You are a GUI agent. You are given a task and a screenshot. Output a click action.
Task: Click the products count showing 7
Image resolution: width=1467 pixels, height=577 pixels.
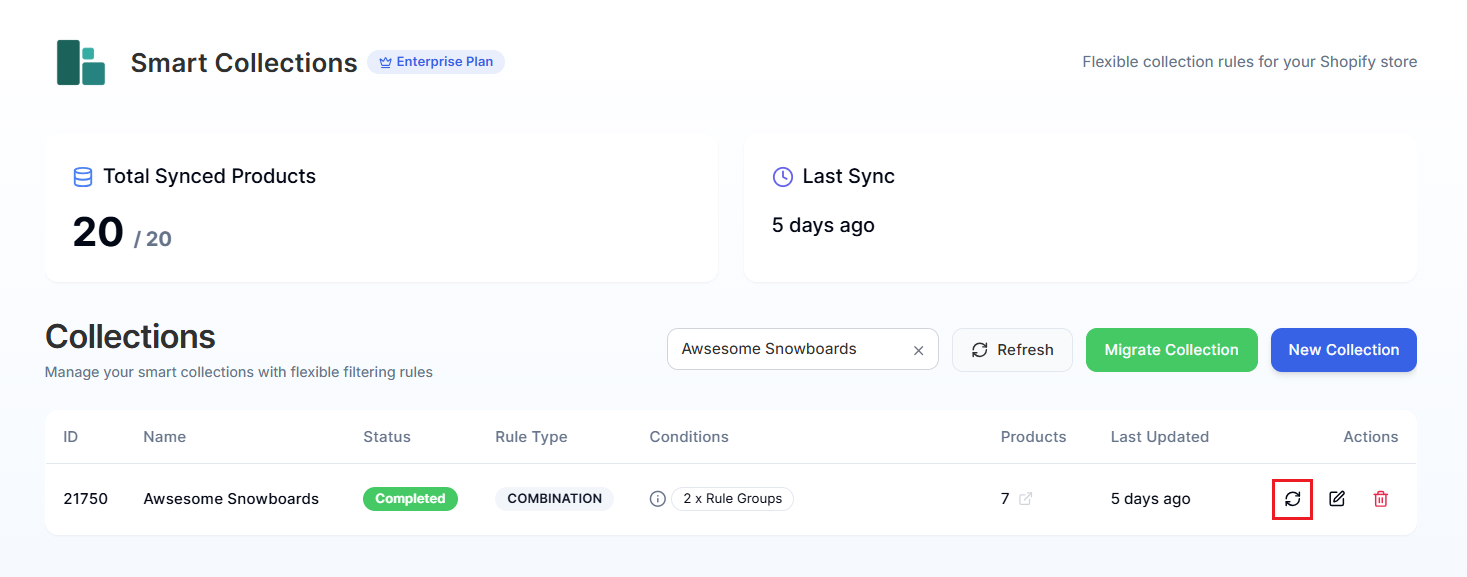pos(1006,498)
